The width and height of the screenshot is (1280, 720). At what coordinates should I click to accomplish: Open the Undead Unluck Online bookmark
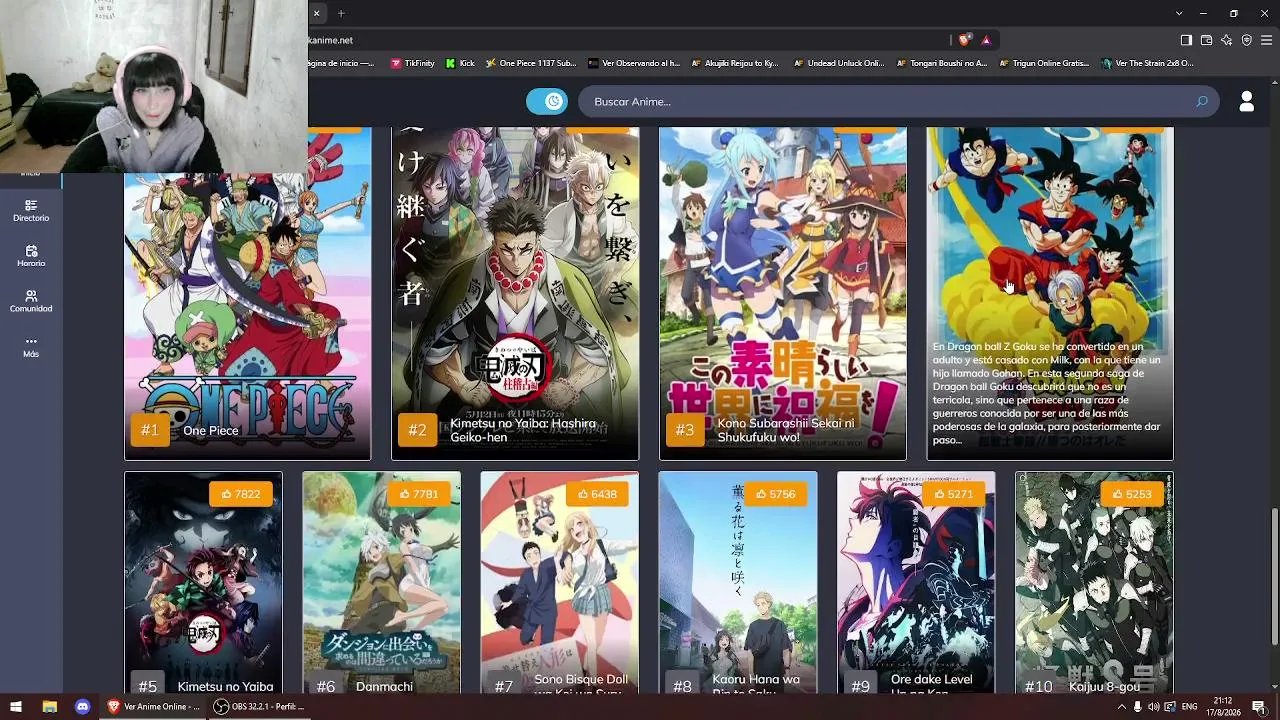point(839,63)
